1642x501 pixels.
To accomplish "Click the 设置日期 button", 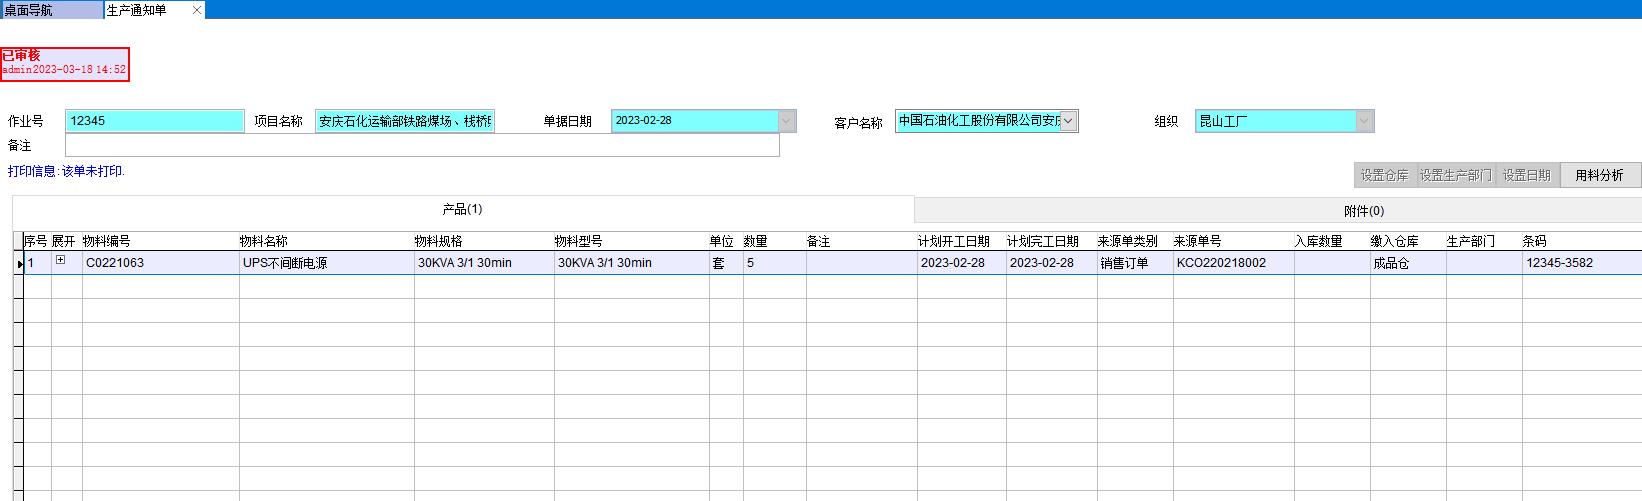I will (1526, 175).
